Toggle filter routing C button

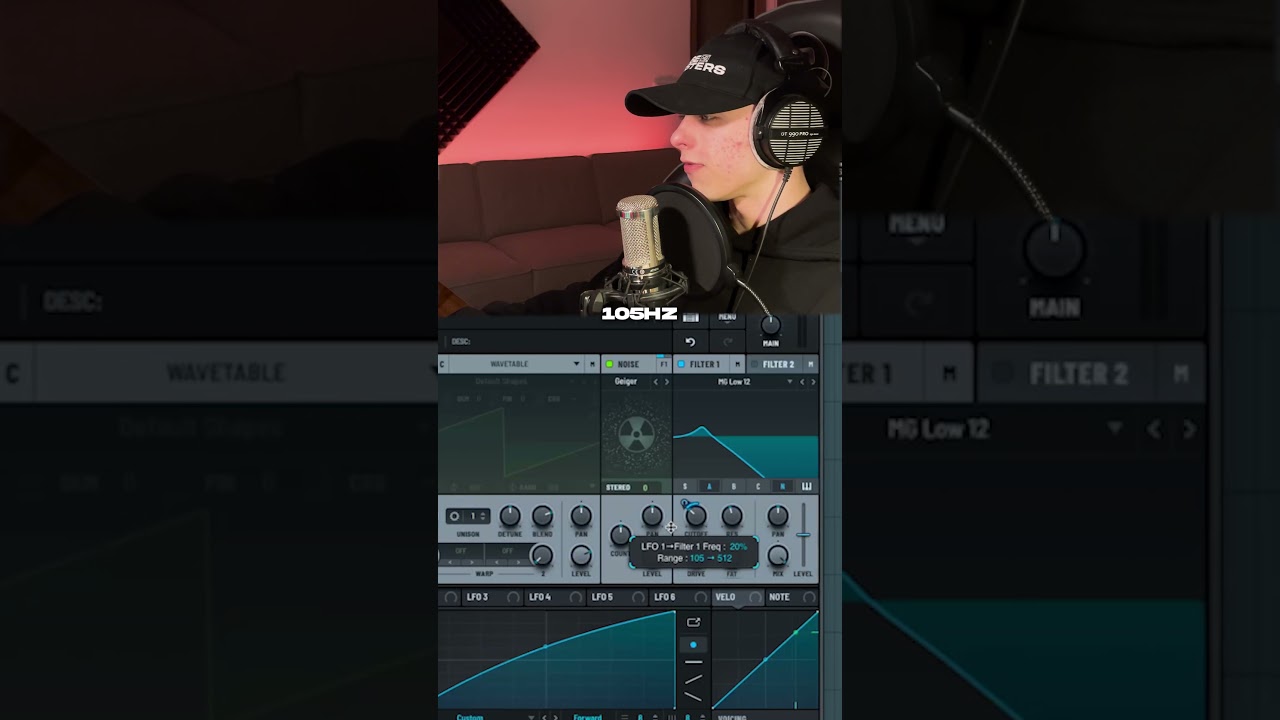(758, 487)
